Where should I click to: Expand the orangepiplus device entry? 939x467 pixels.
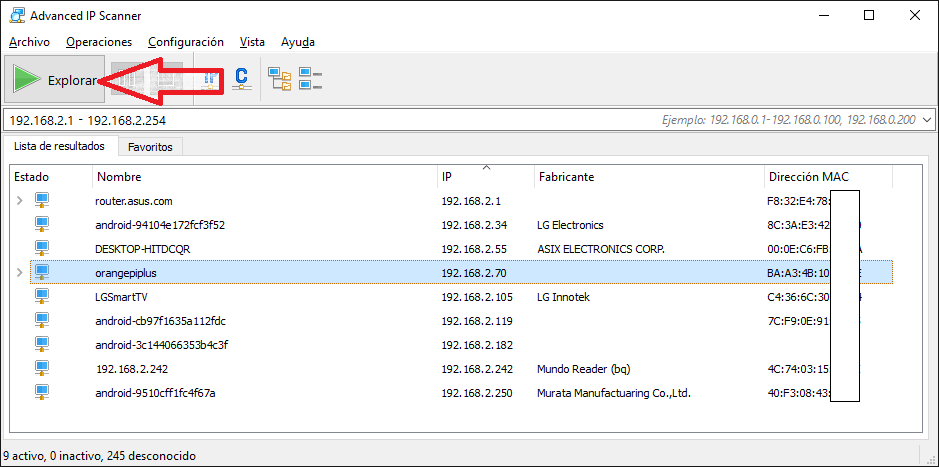(19, 273)
